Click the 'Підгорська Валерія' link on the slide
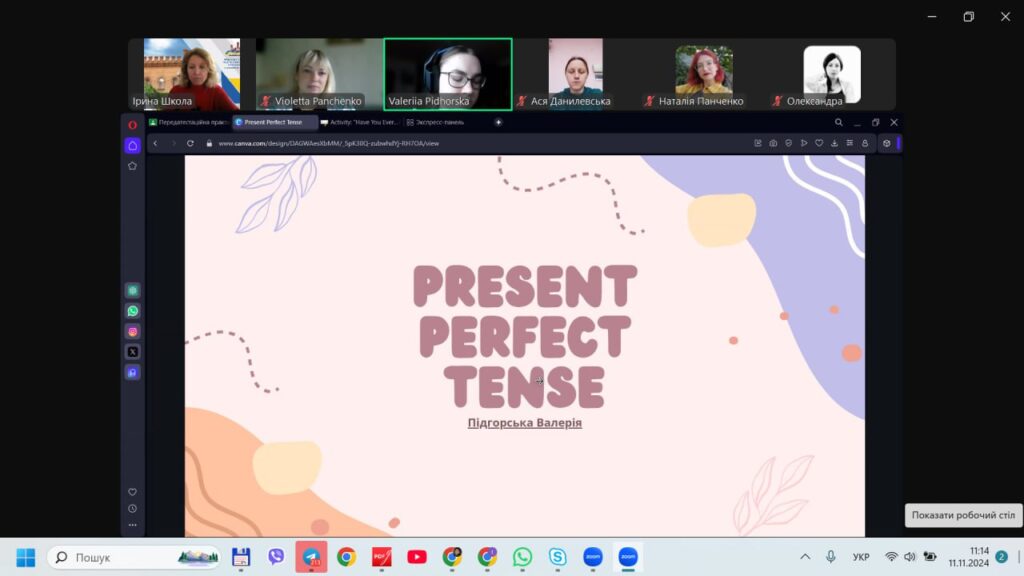The width and height of the screenshot is (1024, 576). (524, 423)
